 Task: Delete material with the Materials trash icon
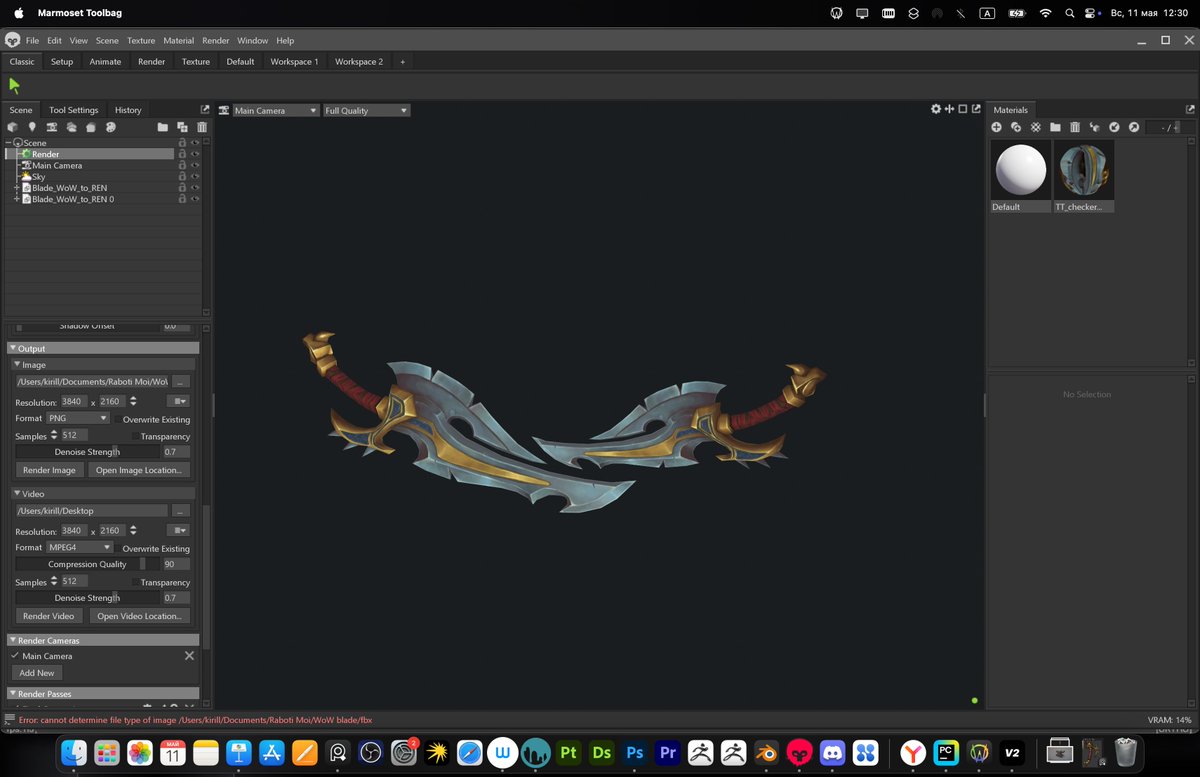(1075, 127)
